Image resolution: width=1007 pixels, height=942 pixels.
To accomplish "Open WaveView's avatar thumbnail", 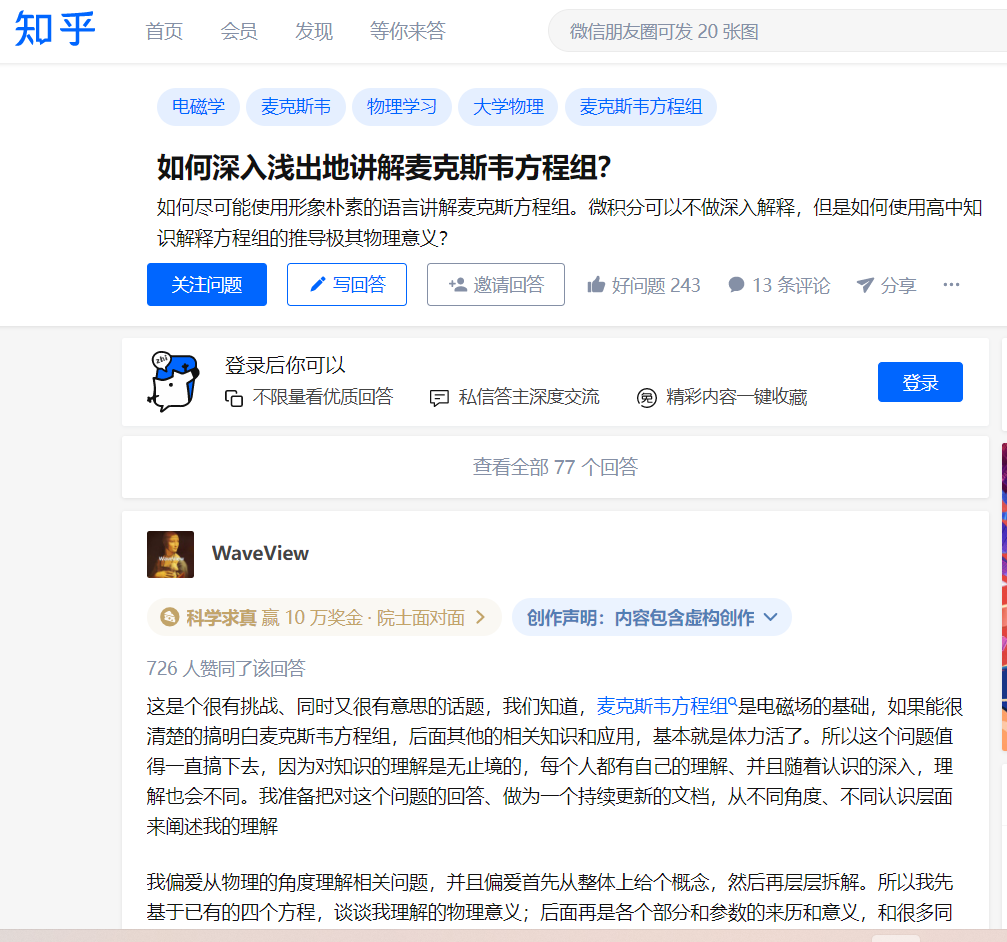I will (x=170, y=554).
